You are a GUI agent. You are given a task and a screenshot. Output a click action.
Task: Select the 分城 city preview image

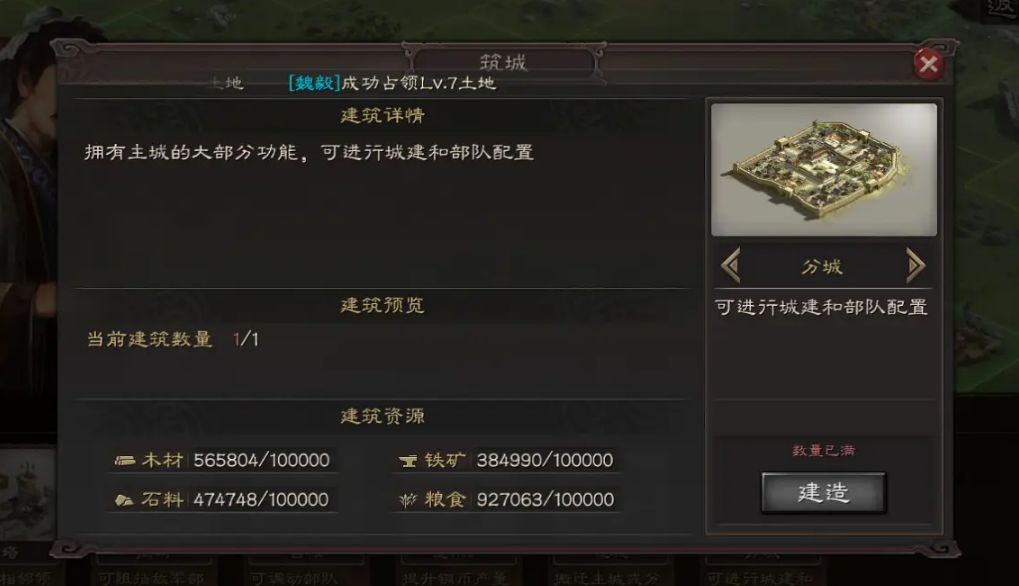tap(824, 169)
